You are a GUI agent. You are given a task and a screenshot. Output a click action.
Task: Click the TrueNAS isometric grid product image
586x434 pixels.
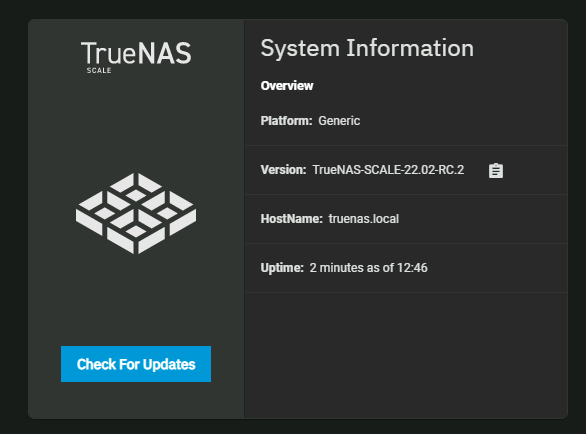pos(136,213)
